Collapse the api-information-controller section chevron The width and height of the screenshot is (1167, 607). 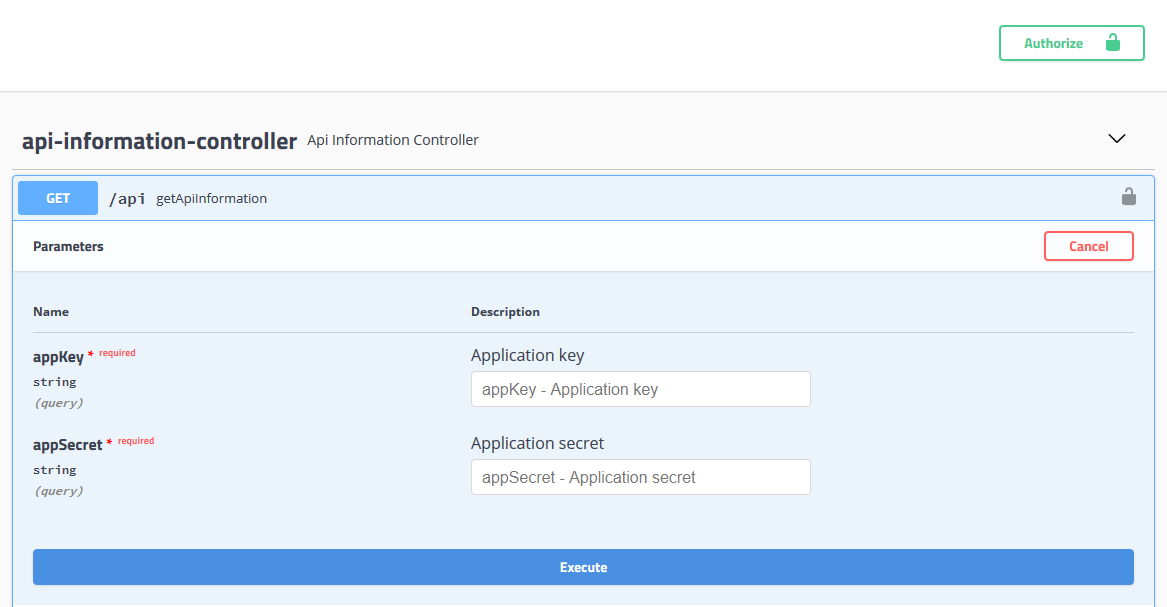pos(1117,139)
